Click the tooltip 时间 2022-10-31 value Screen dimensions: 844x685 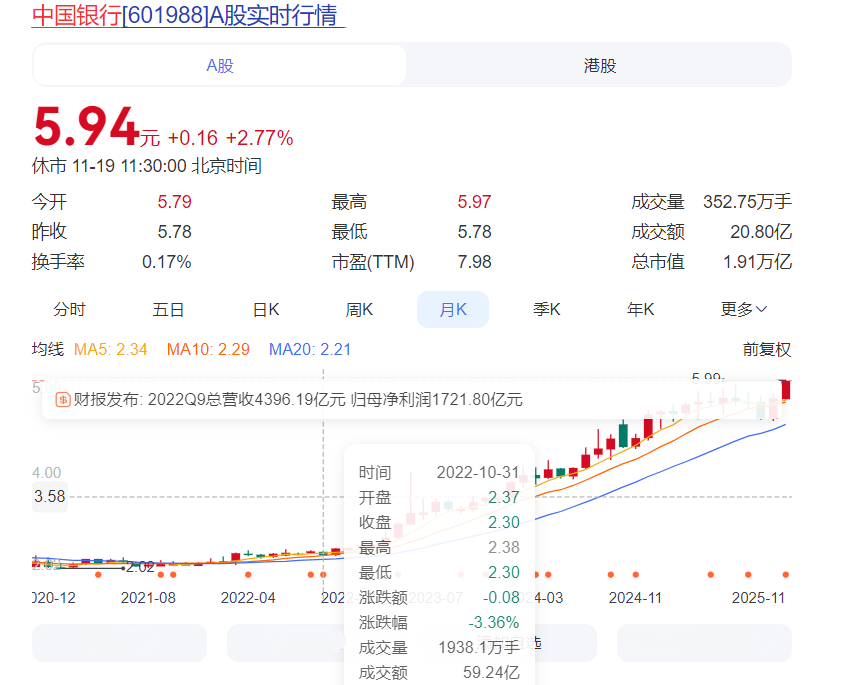click(x=478, y=472)
